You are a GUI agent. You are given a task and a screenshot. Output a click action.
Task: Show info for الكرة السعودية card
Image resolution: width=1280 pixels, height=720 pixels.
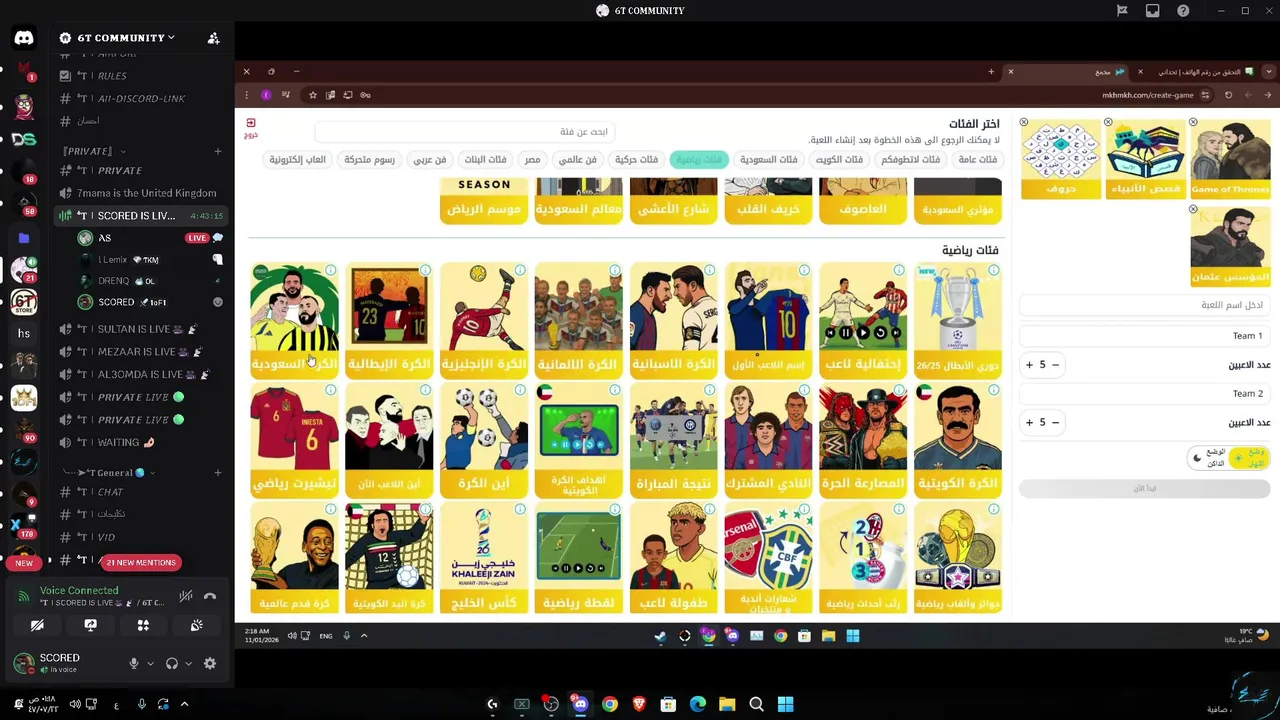331,270
